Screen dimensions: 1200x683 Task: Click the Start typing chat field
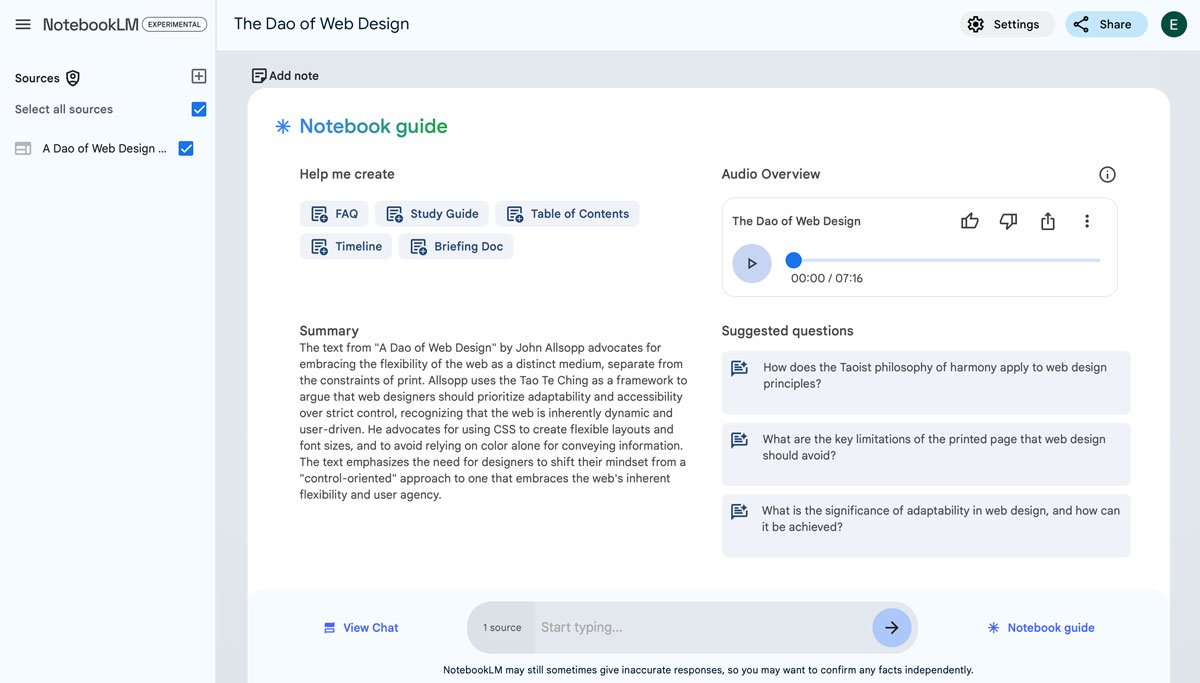tap(702, 627)
